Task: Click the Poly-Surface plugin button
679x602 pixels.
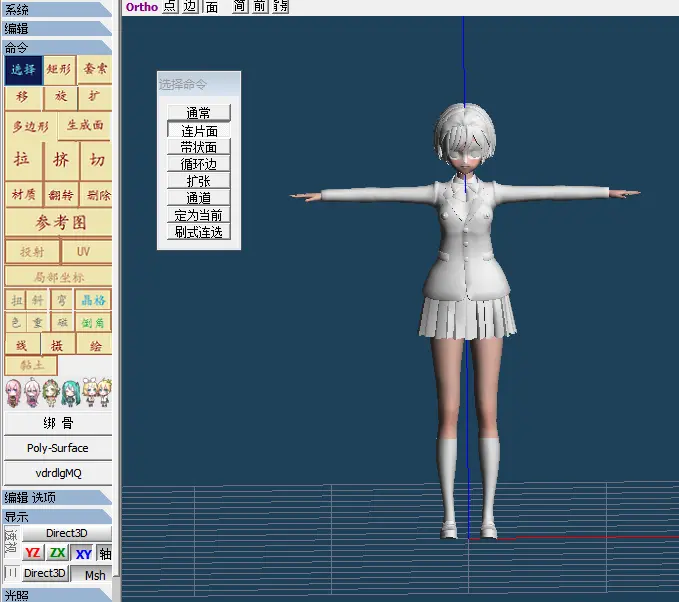Action: (x=58, y=448)
